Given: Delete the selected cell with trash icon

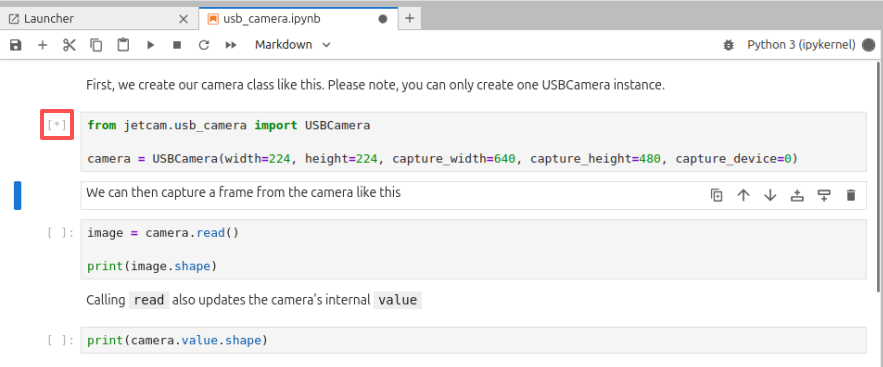Looking at the screenshot, I should click(851, 195).
